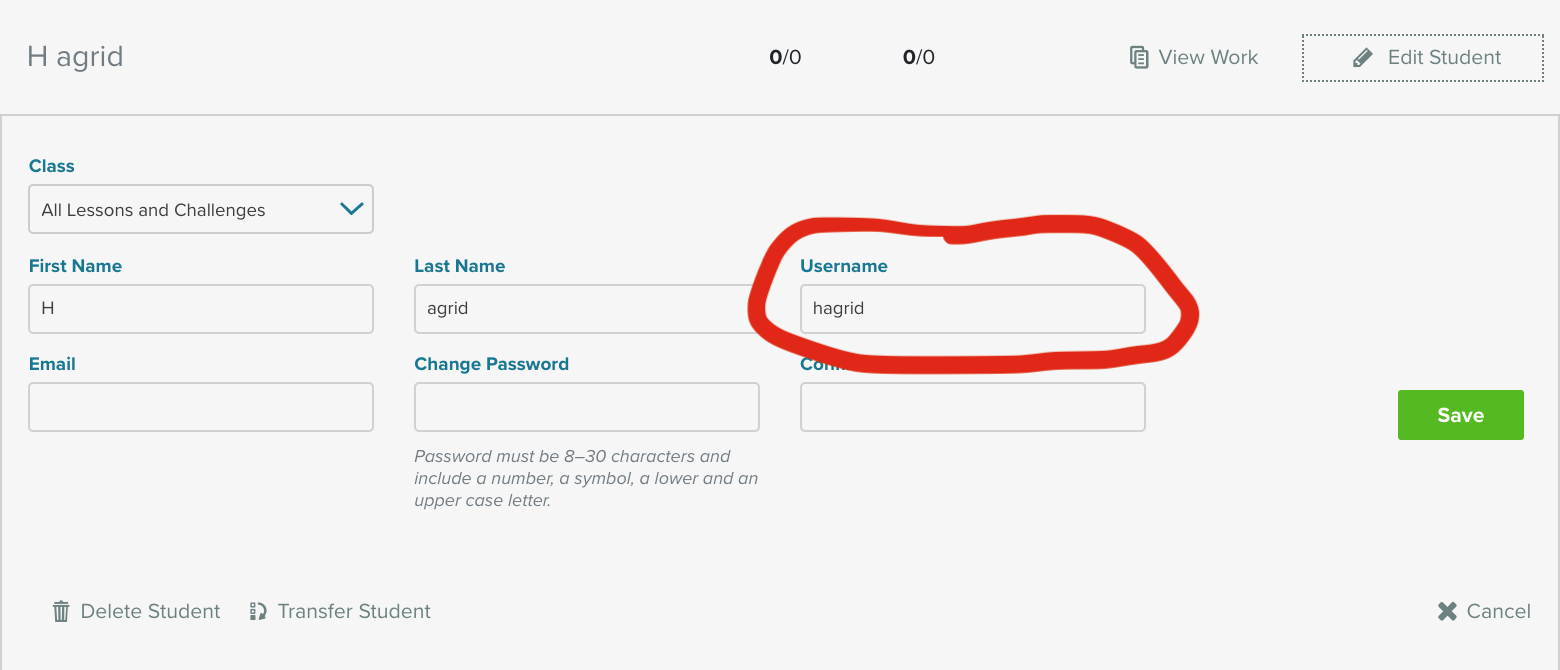Viewport: 1560px width, 670px height.
Task: Open the All Lessons and Challenges dropdown
Action: (200, 209)
